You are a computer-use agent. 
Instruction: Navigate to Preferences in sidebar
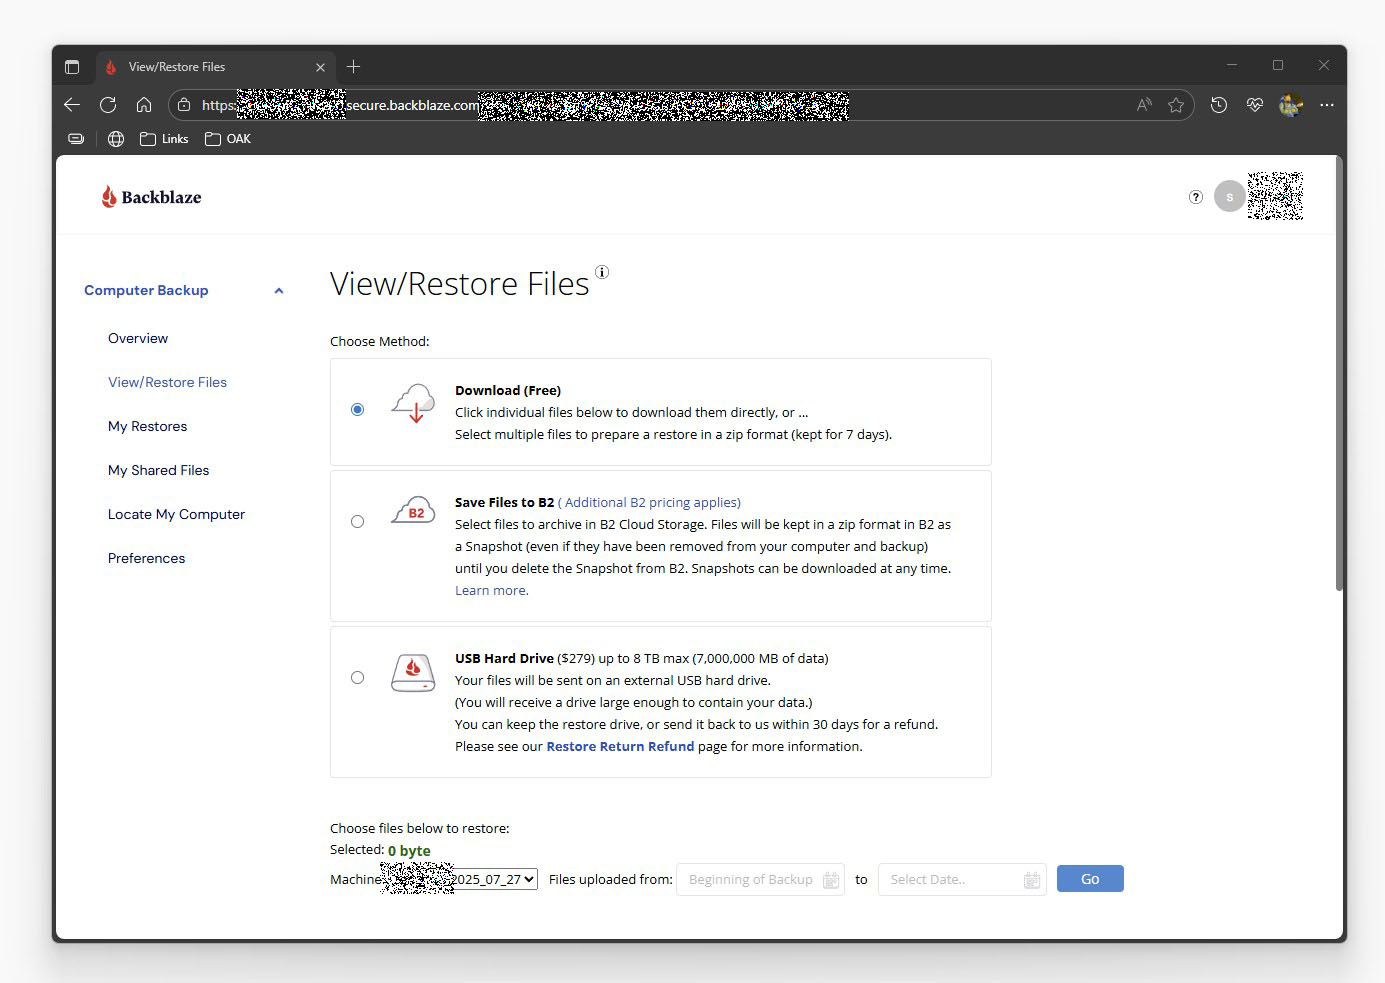click(x=146, y=558)
